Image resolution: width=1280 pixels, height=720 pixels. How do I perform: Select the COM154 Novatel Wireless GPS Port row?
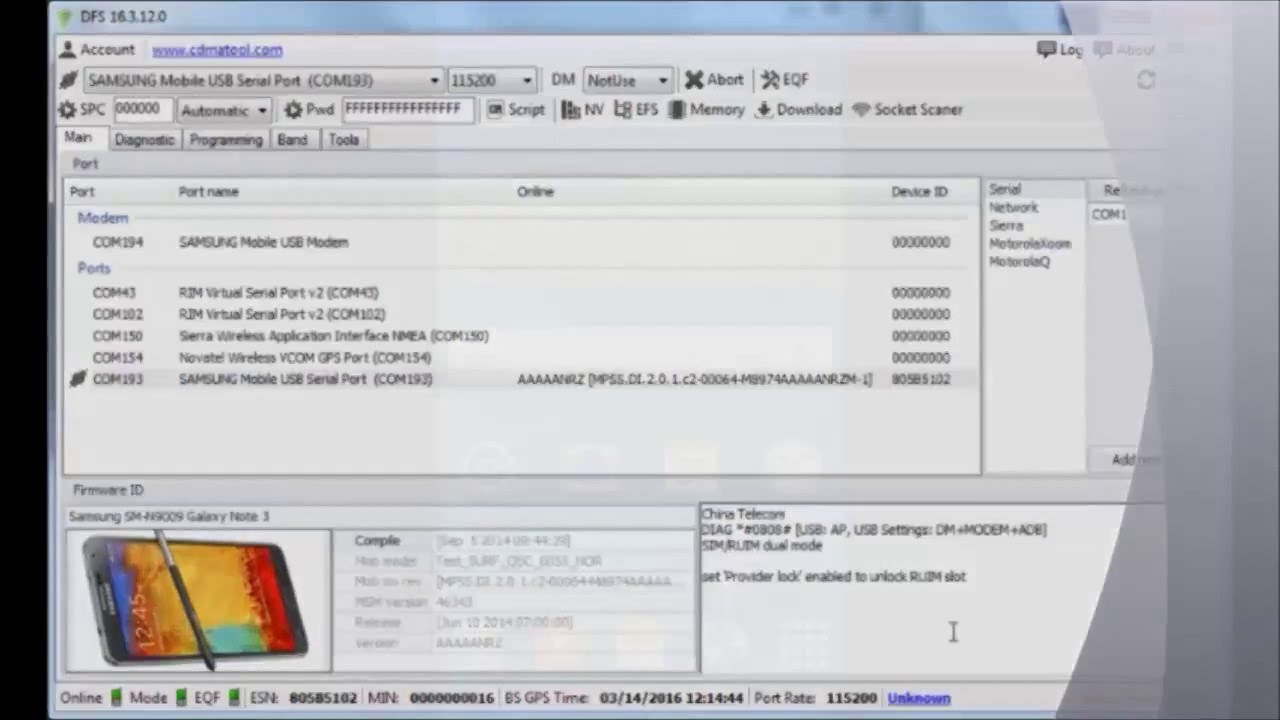pos(521,357)
